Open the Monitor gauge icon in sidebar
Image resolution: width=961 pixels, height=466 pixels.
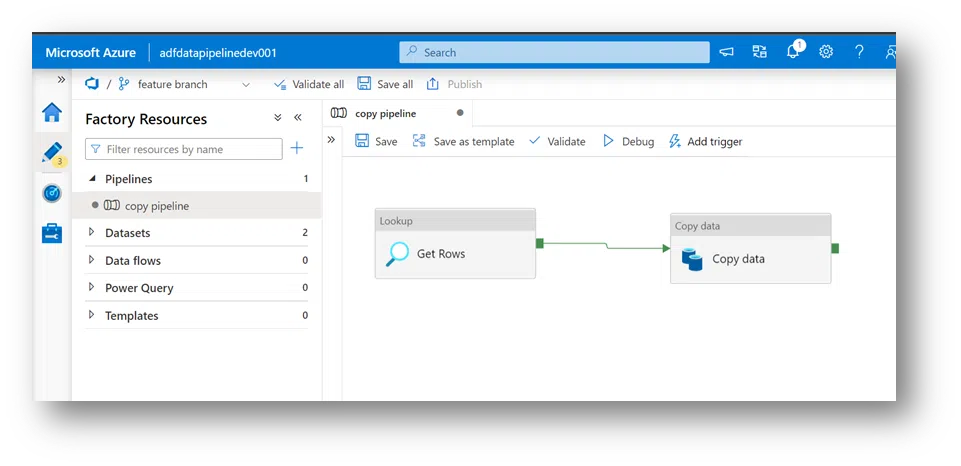click(x=51, y=193)
